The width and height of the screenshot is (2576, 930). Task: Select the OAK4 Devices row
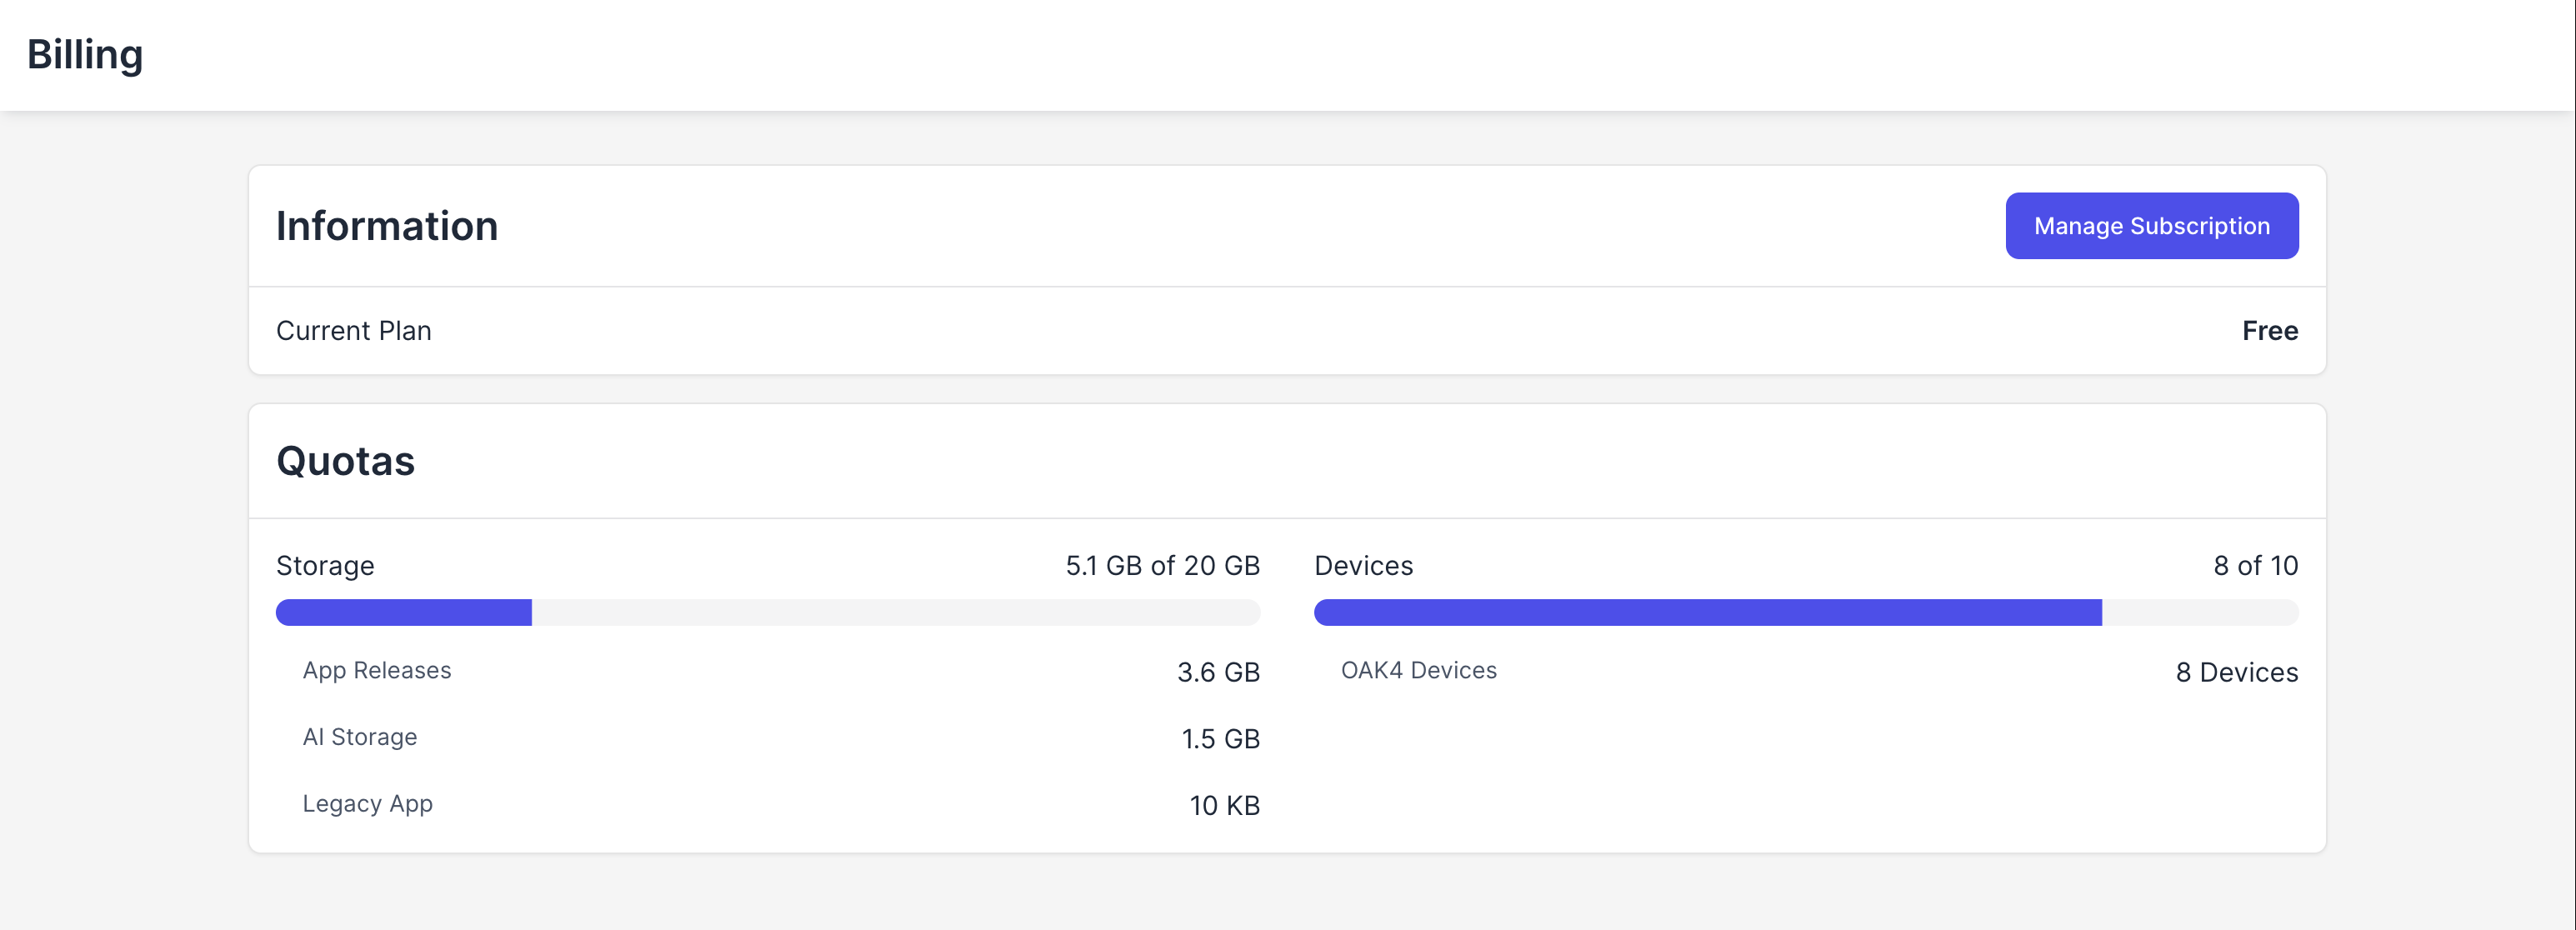pos(1819,671)
